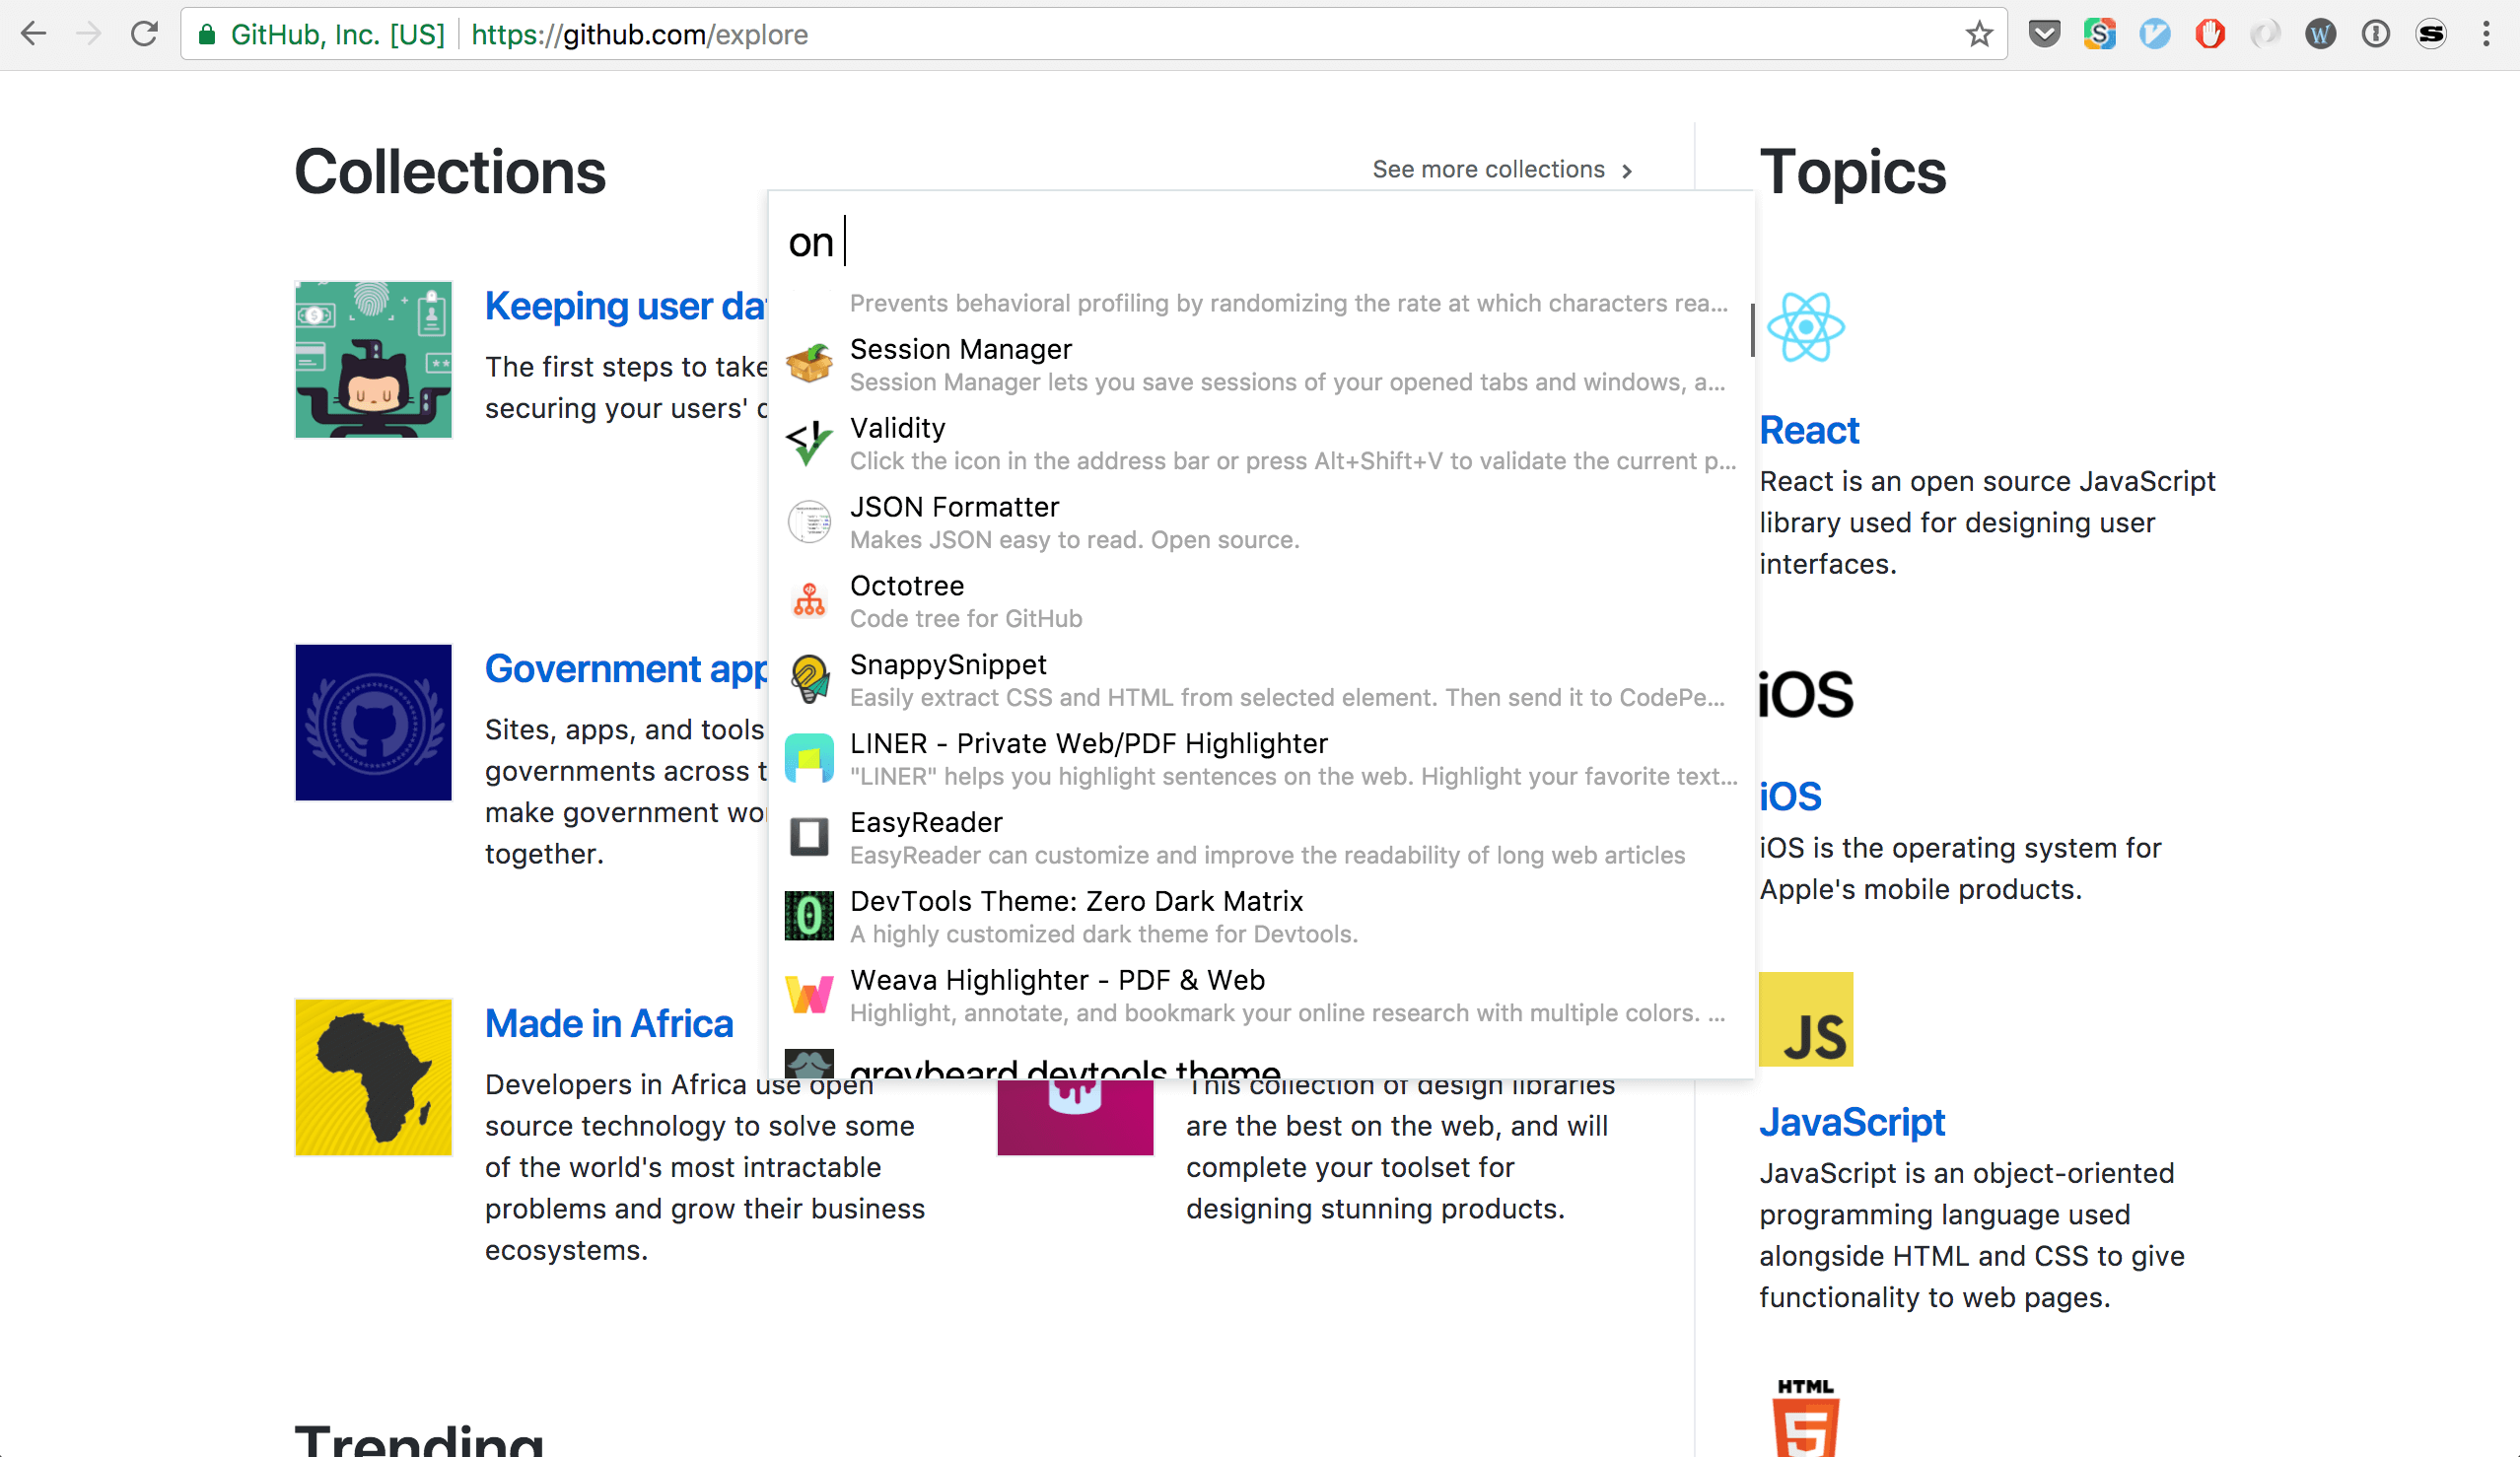Pick the SnappySnippet entry from the list
Viewport: 2520px width, 1457px height.
click(x=948, y=665)
